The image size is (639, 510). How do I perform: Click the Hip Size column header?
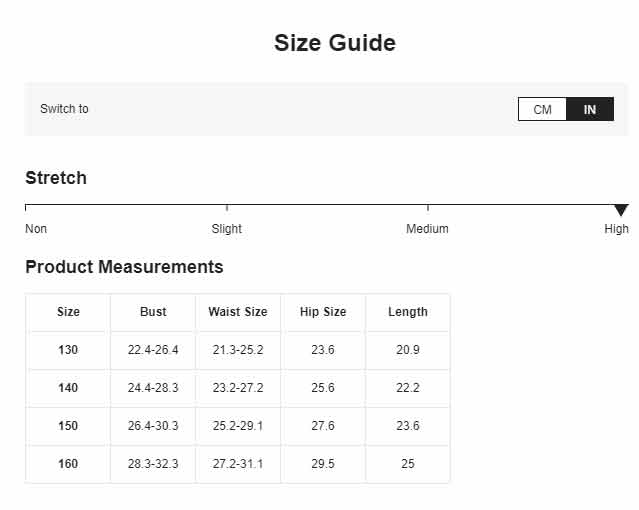click(x=323, y=312)
